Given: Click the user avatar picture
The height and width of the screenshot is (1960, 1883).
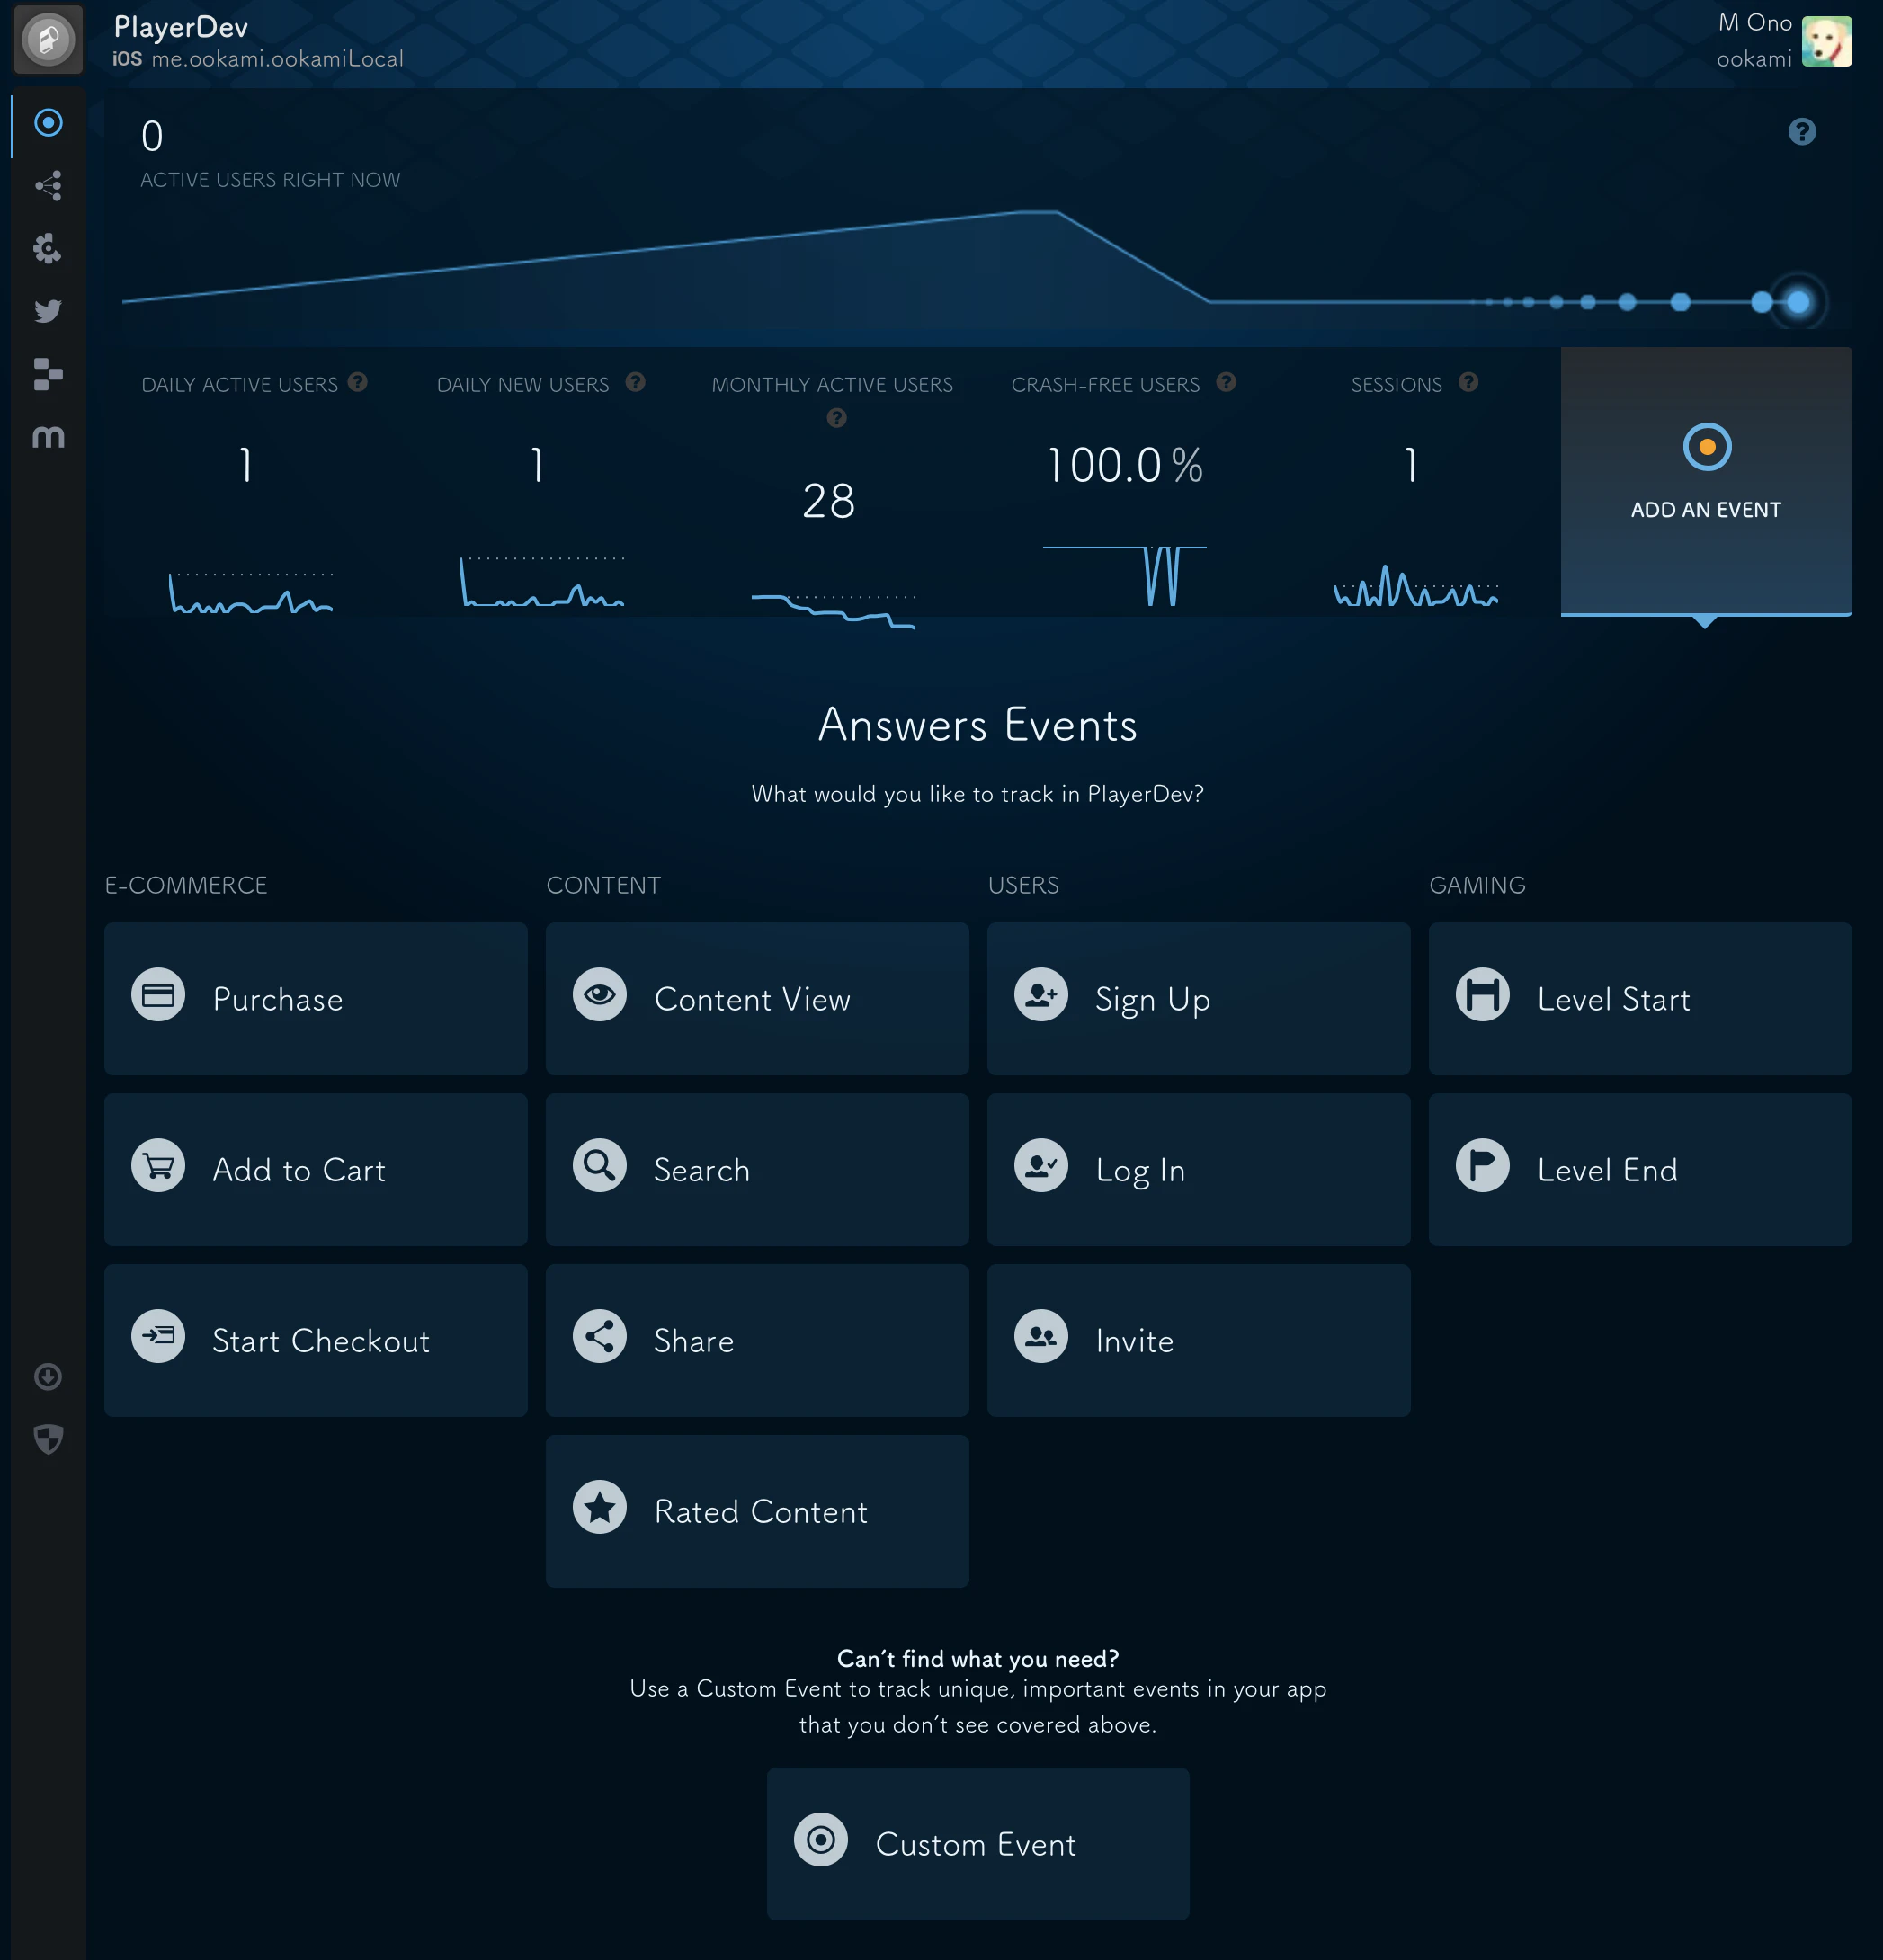Looking at the screenshot, I should [1827, 41].
